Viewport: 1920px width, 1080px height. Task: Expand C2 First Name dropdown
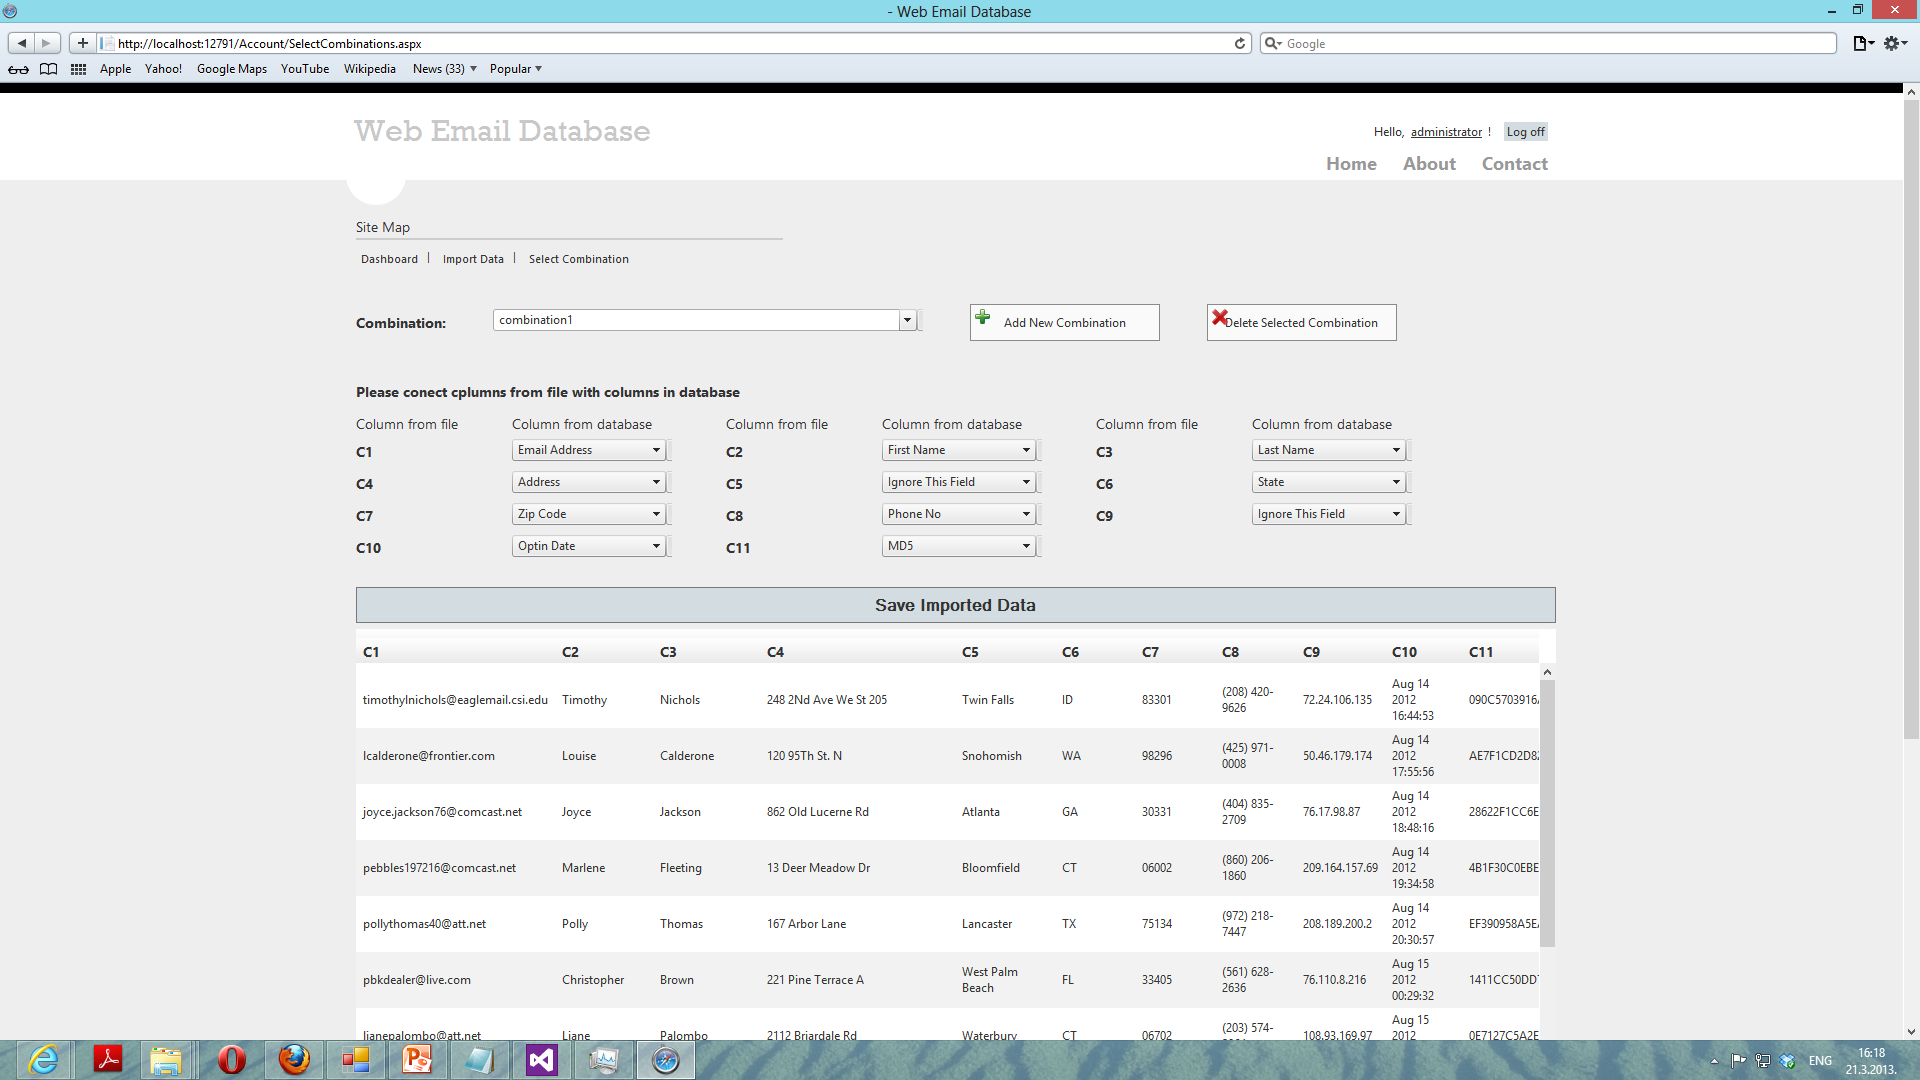pyautogui.click(x=959, y=450)
